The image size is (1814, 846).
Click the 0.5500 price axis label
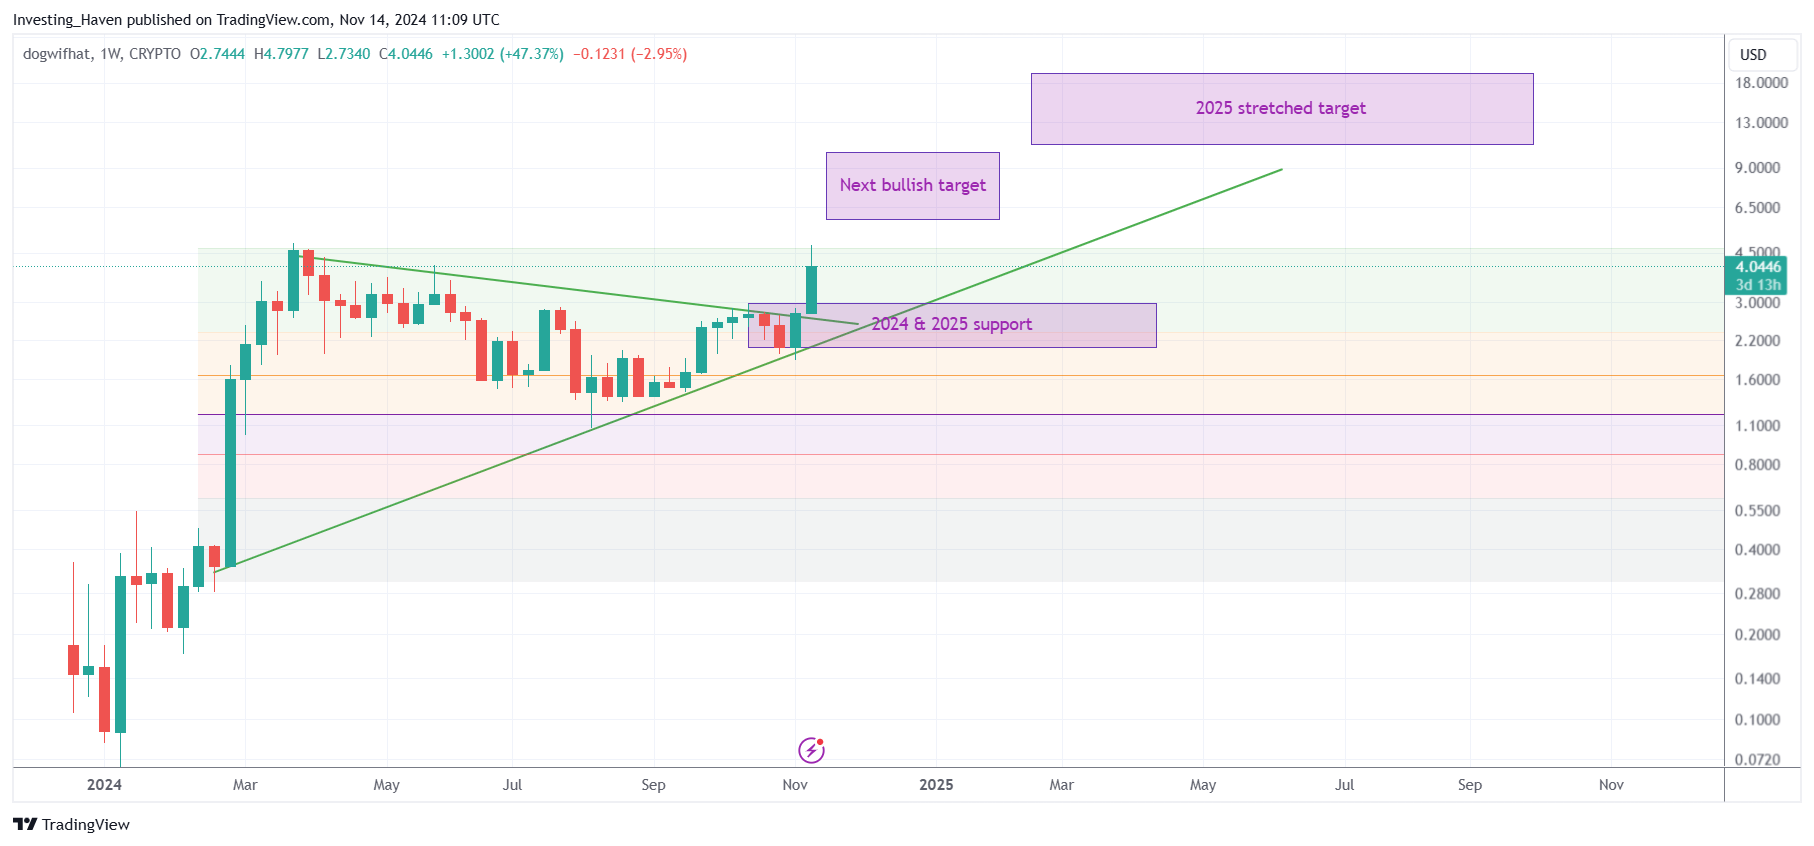(x=1757, y=511)
